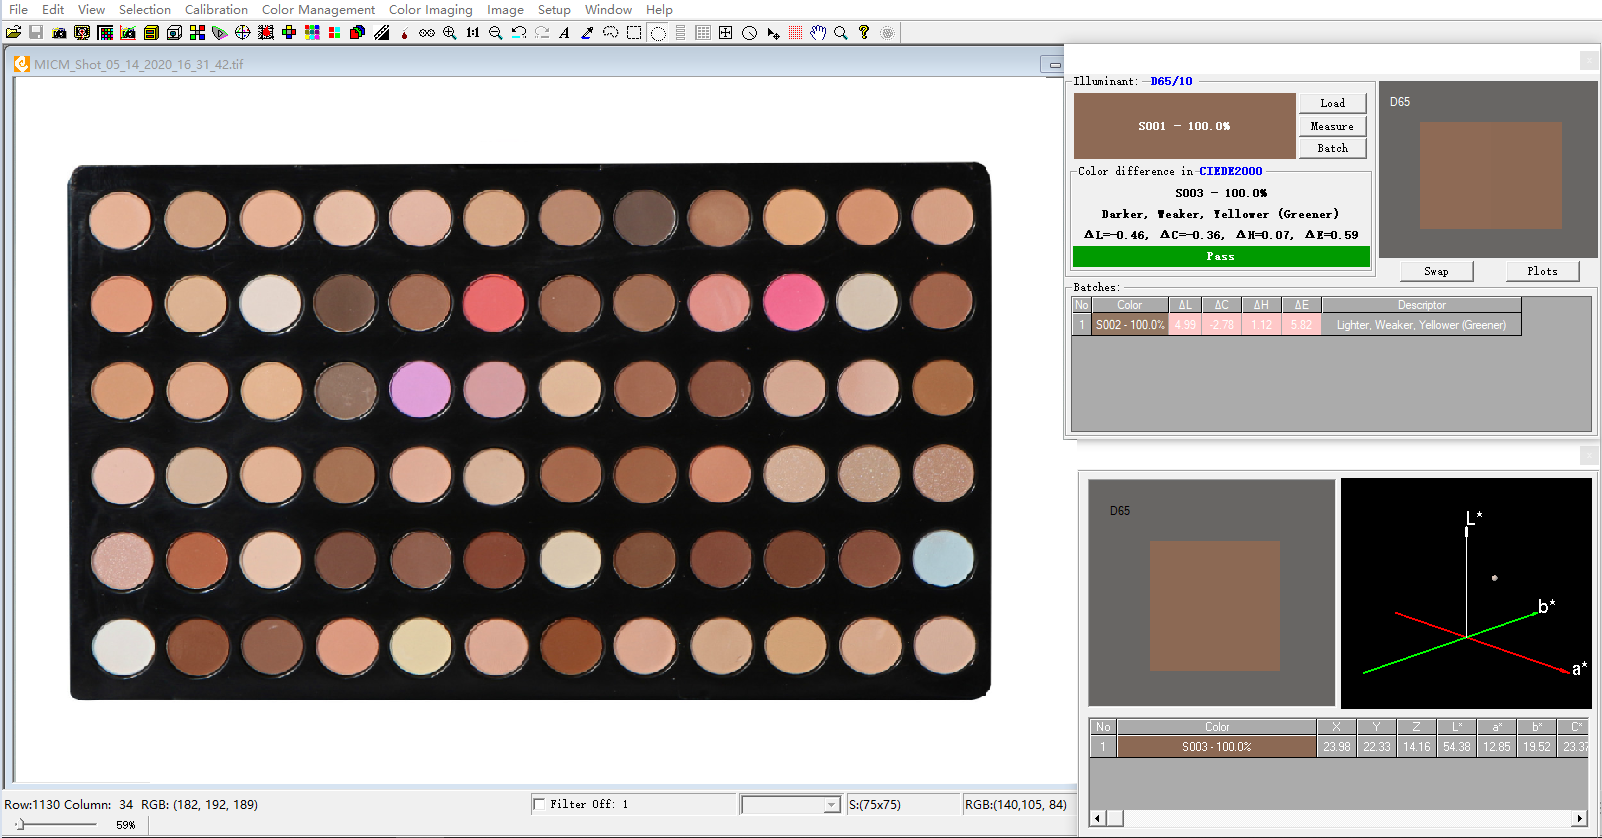Click the yellow question mark help icon
The image size is (1602, 838).
pyautogui.click(x=864, y=32)
